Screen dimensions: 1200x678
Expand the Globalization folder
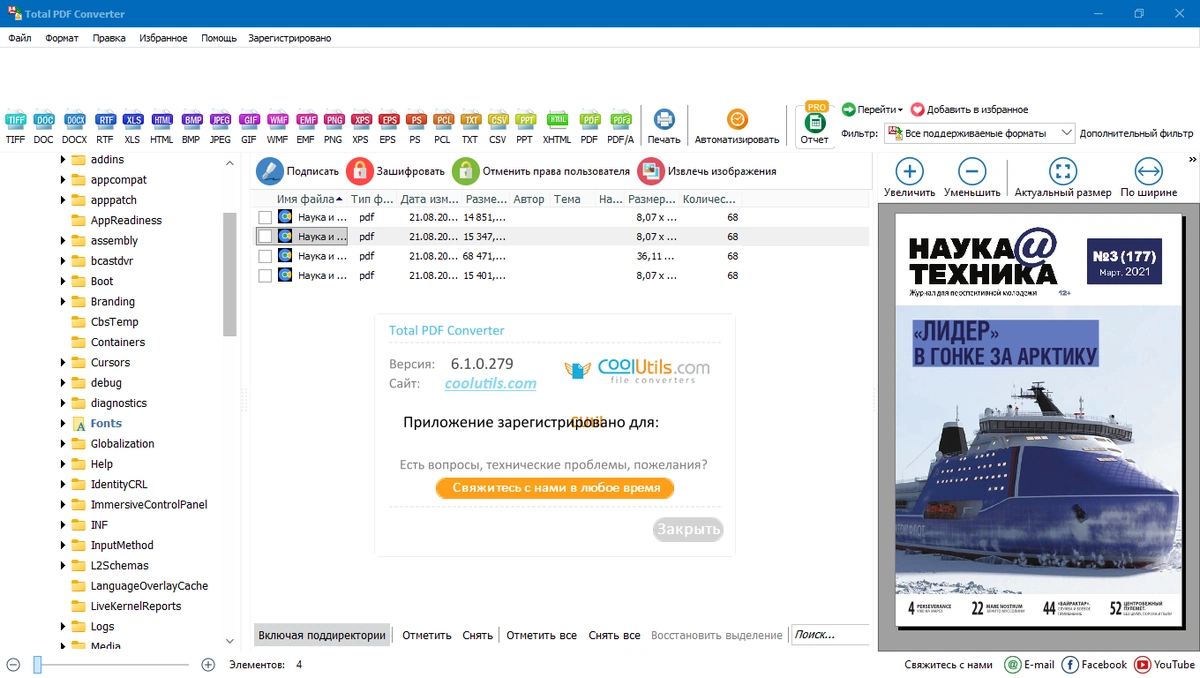click(63, 444)
